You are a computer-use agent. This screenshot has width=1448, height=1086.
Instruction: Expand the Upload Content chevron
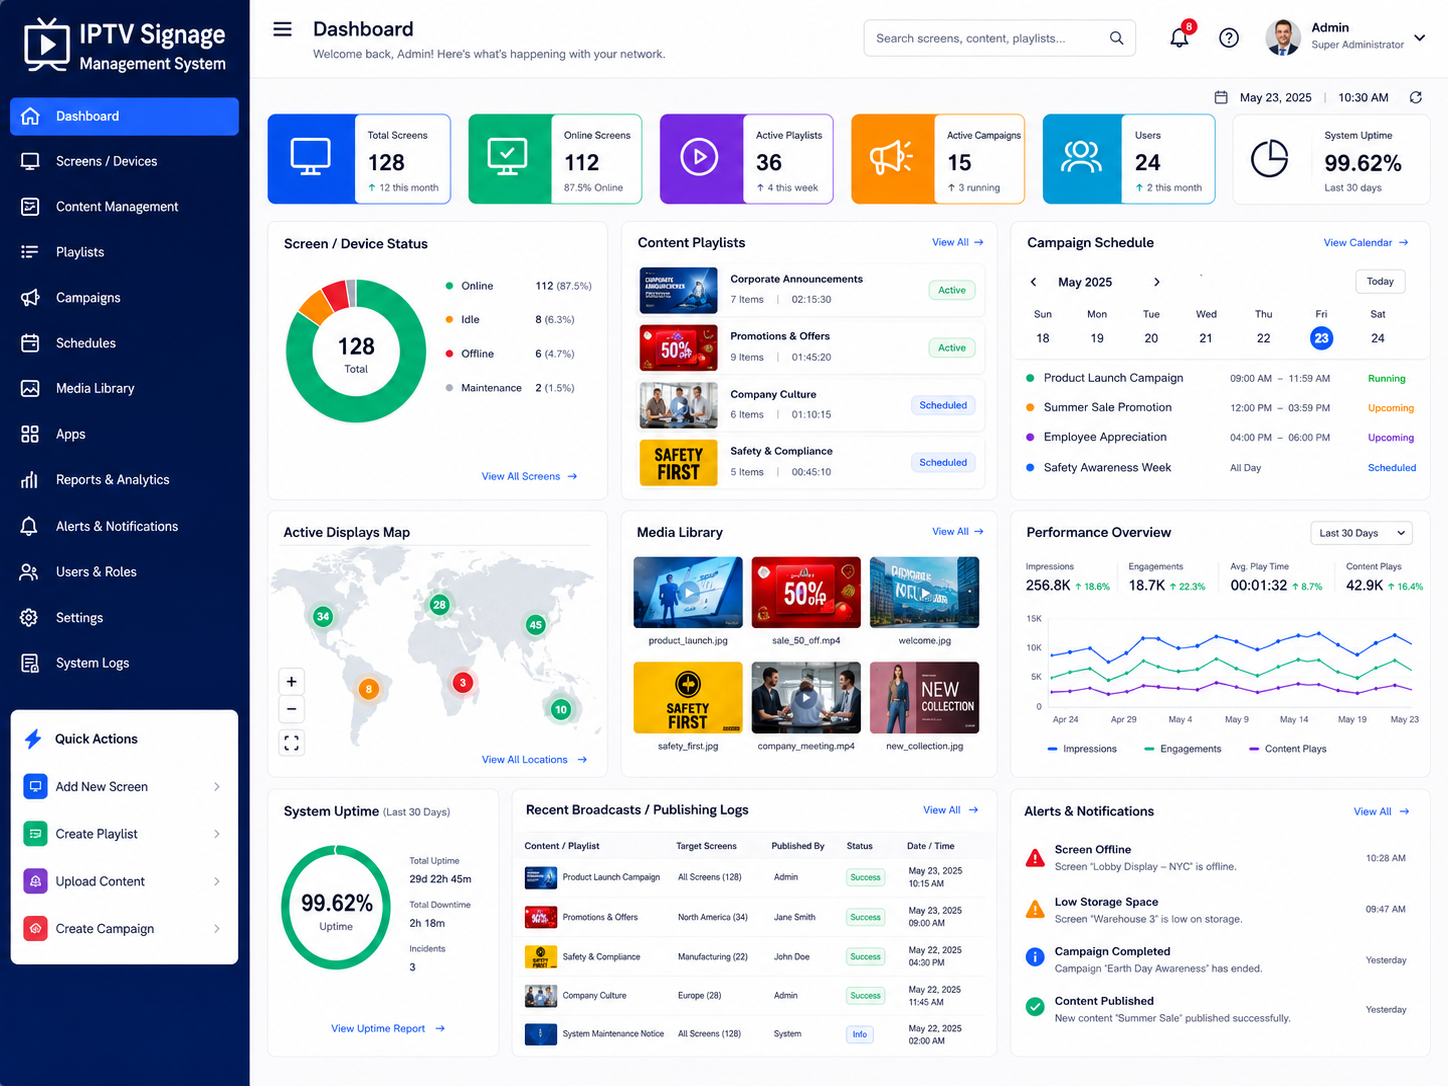(217, 881)
